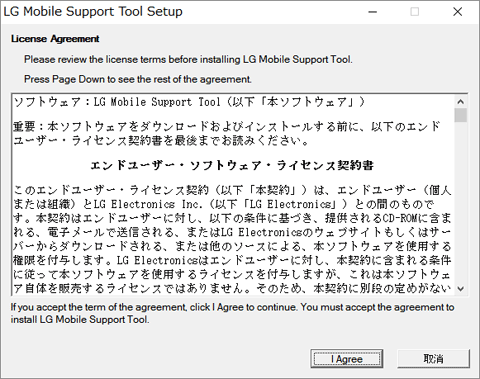This screenshot has width=480, height=379.
Task: Click the license scrollbar up arrow
Action: click(x=461, y=102)
